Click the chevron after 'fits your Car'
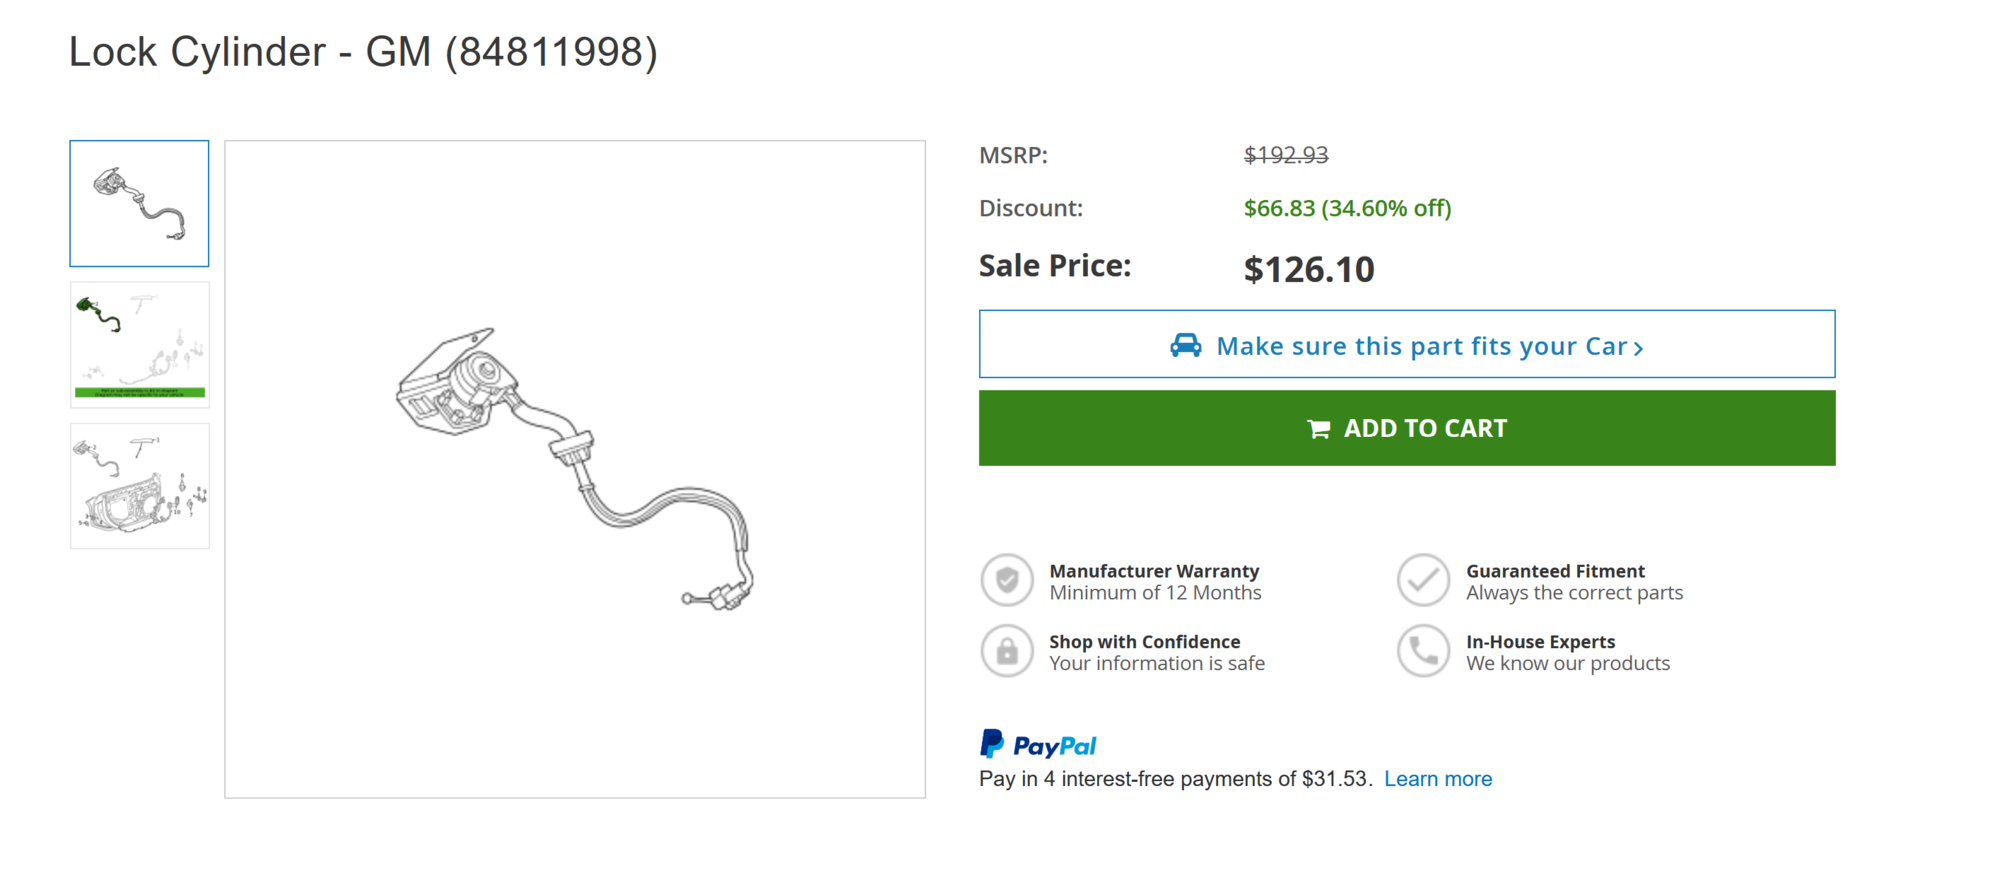 coord(1638,348)
